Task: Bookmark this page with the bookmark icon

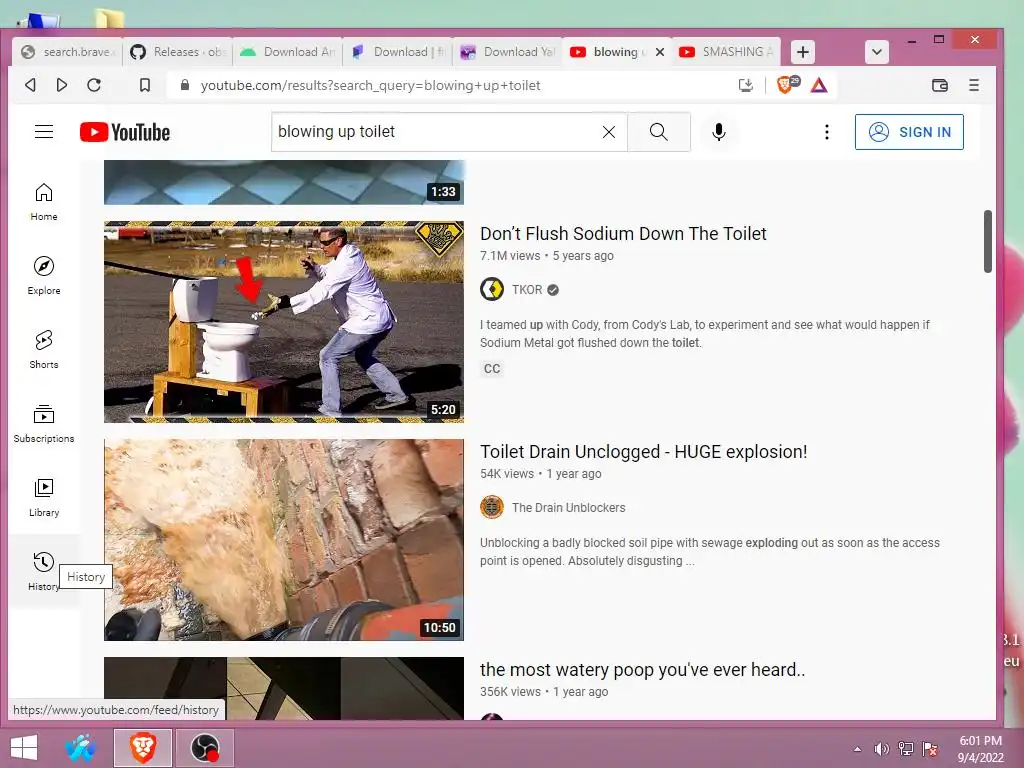Action: pos(145,85)
